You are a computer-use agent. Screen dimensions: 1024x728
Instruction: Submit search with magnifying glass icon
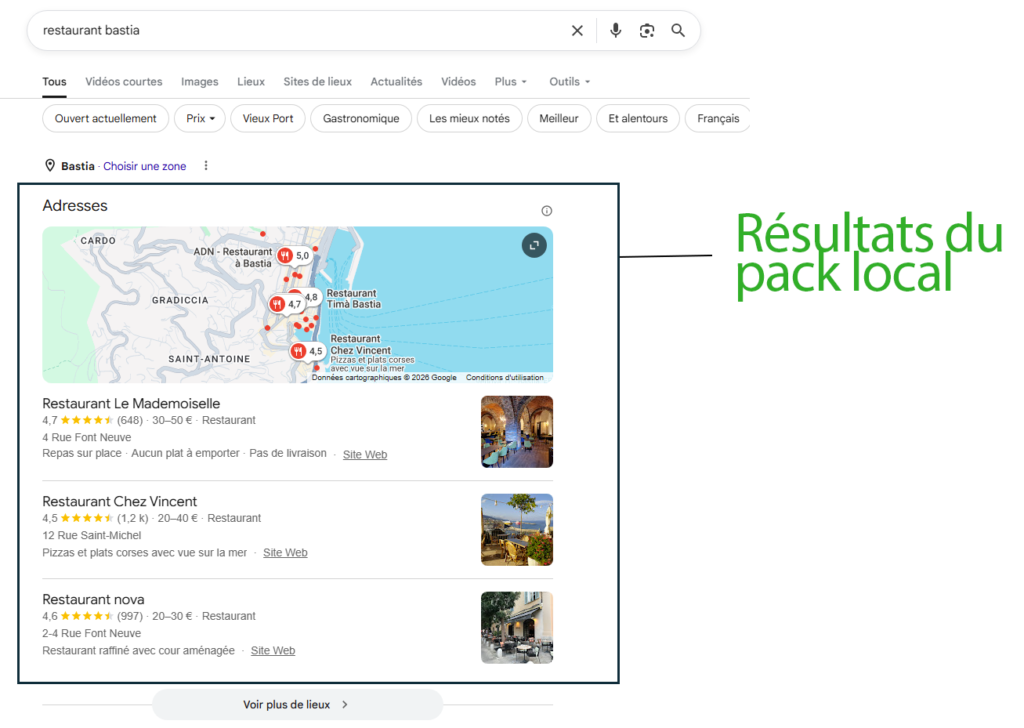[678, 31]
